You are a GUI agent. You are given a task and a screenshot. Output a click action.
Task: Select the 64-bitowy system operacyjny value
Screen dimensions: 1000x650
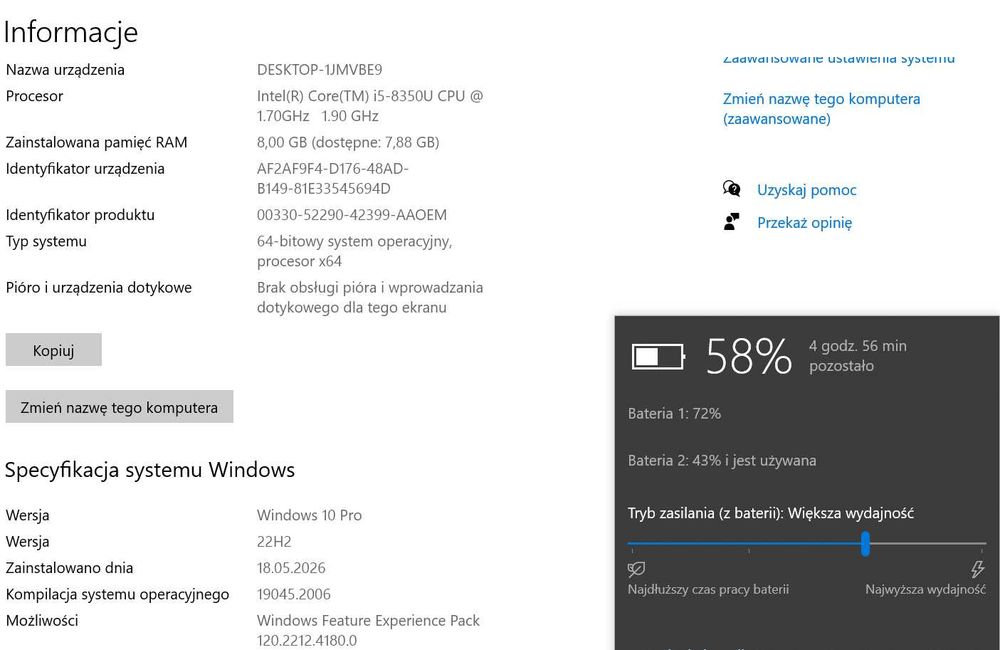point(355,251)
